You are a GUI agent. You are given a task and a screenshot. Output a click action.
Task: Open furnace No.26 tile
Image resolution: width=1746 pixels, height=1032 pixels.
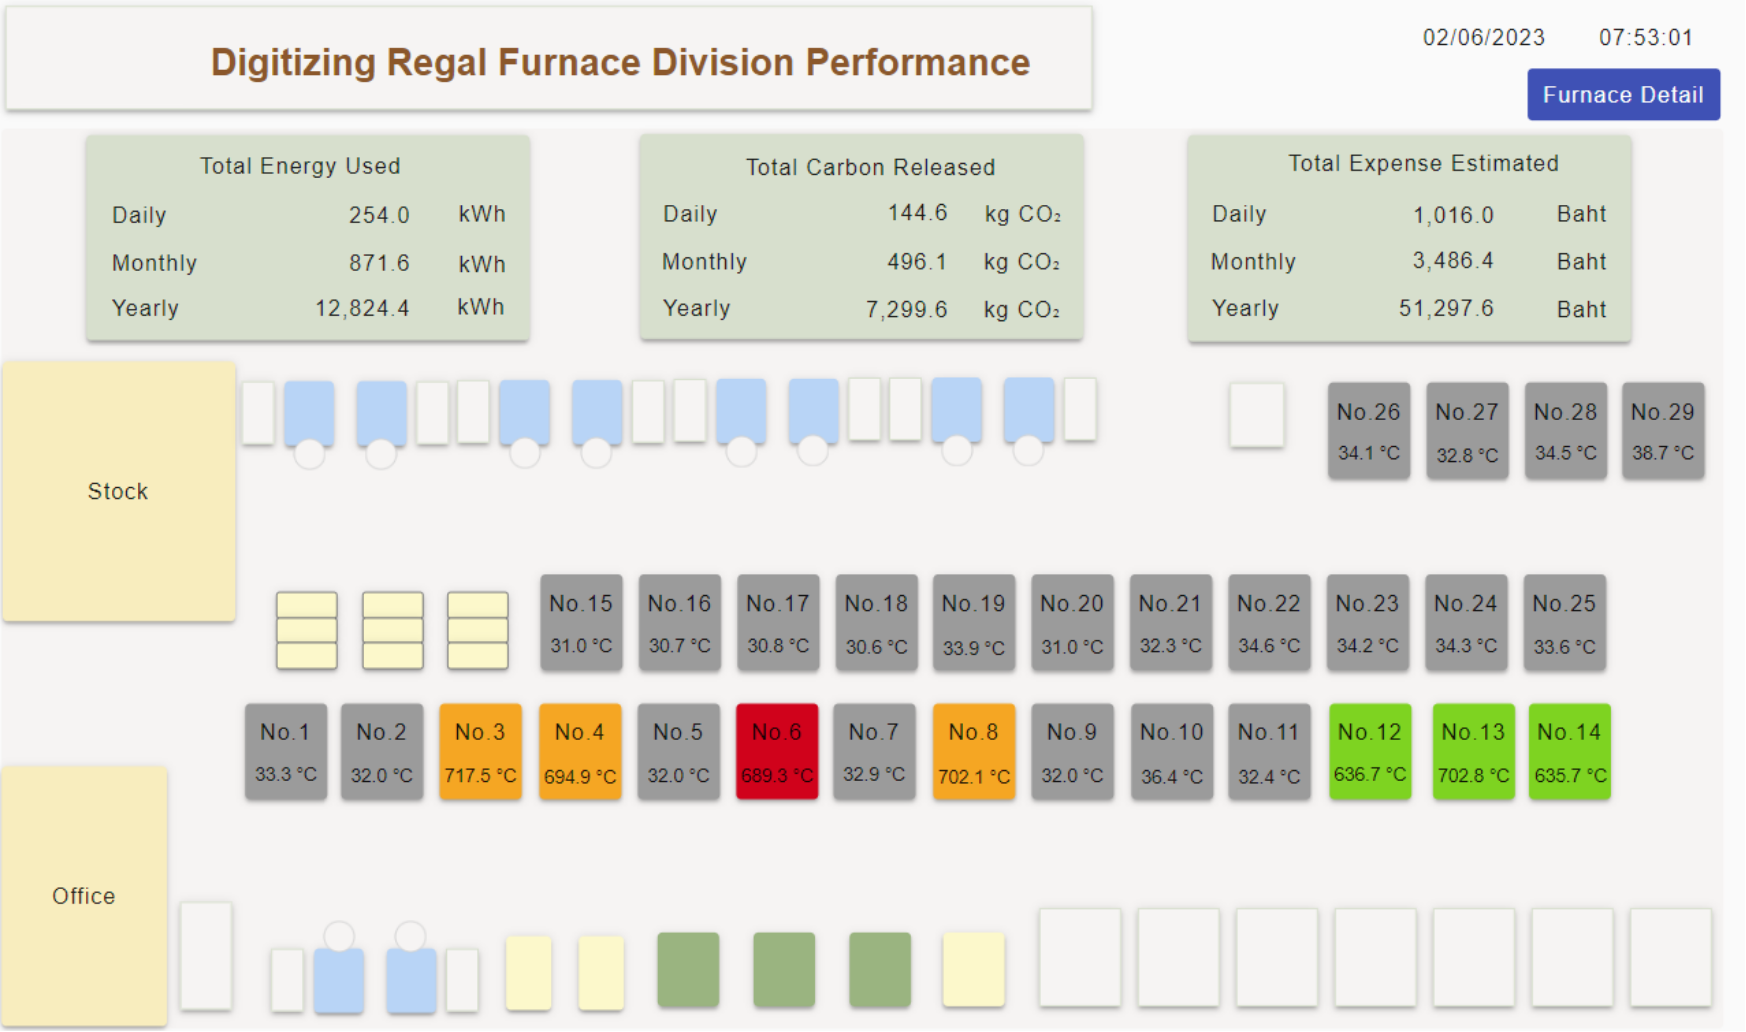1368,431
